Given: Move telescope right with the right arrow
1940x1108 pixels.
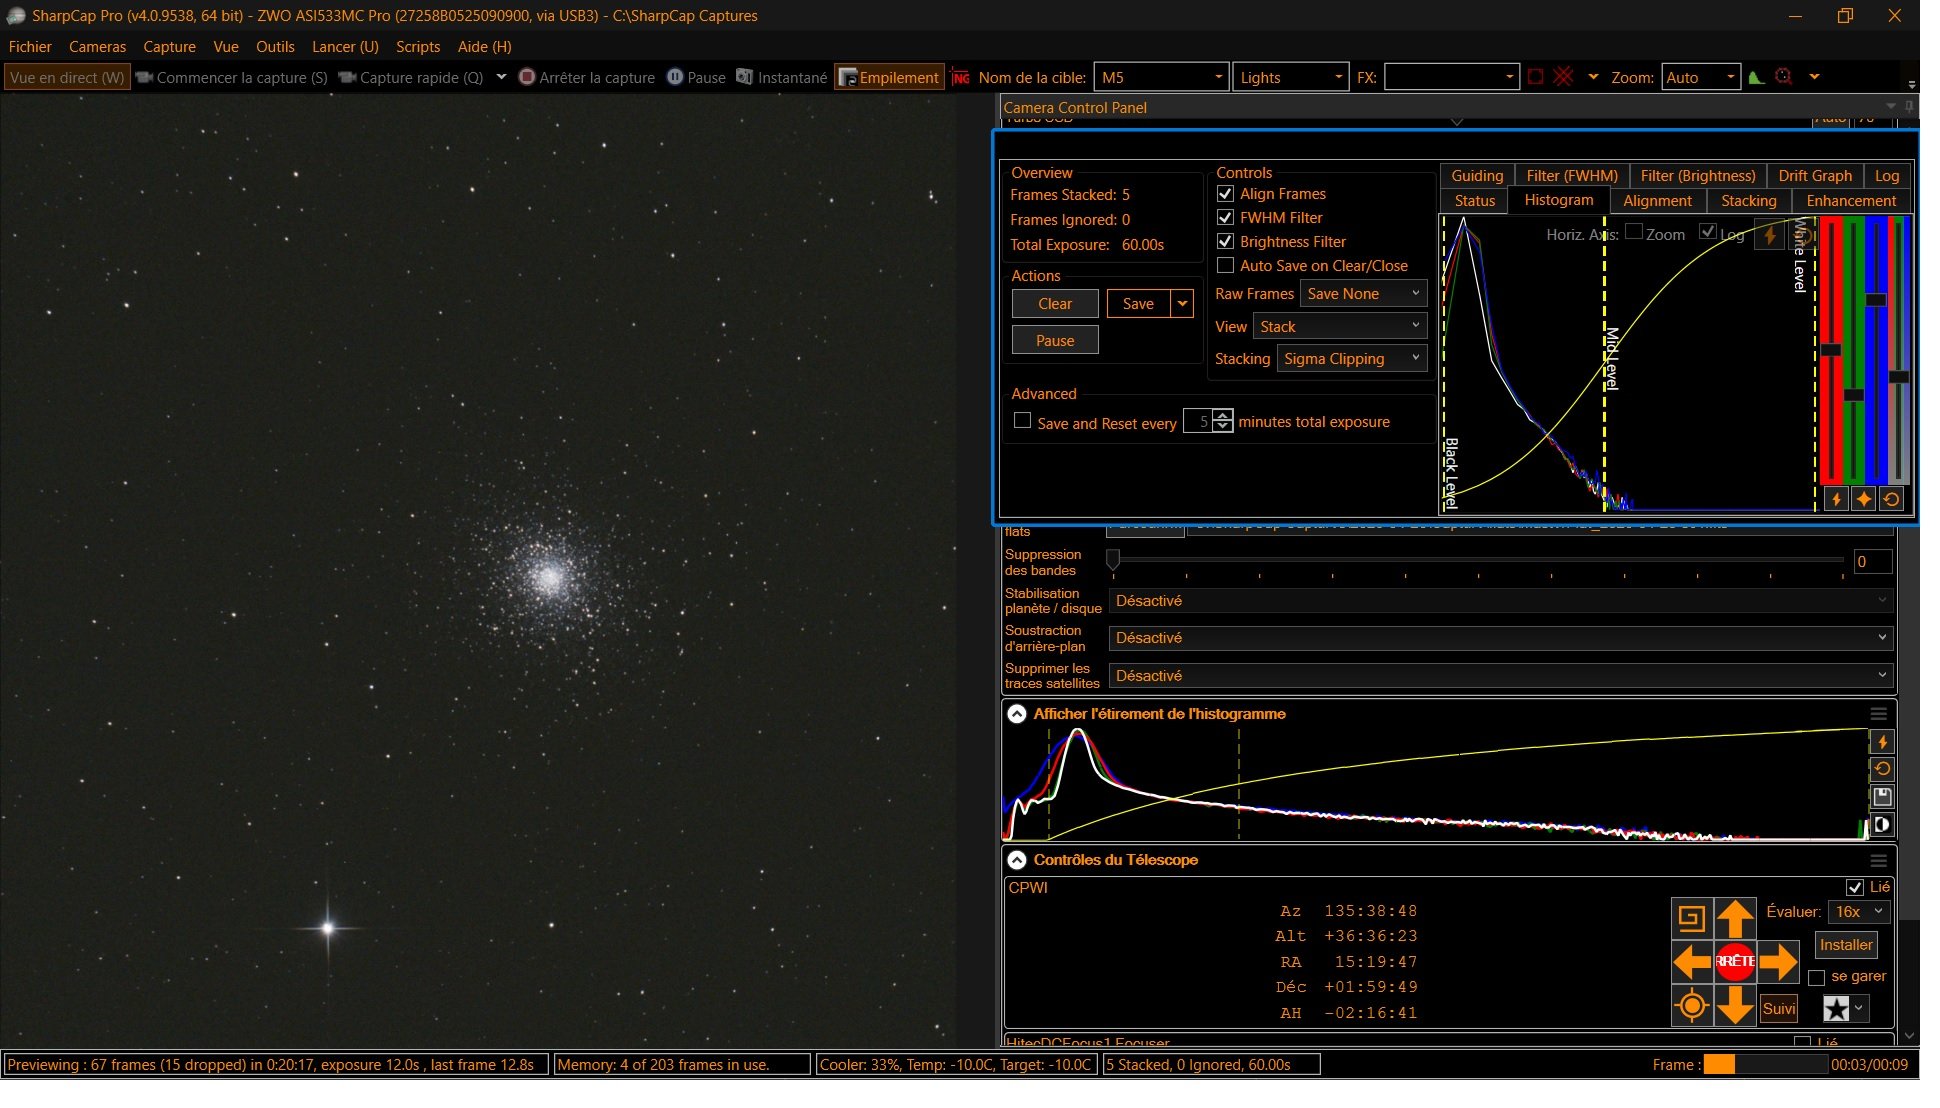Looking at the screenshot, I should coord(1779,962).
